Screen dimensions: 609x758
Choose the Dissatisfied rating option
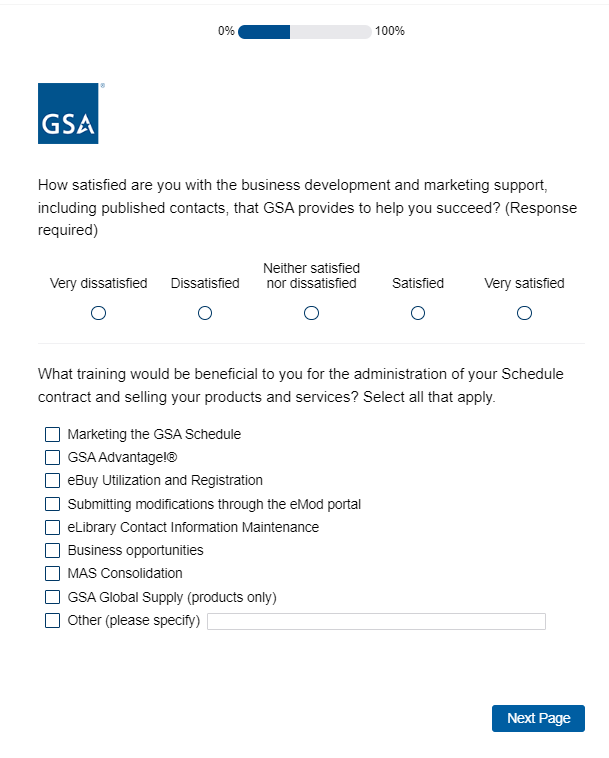[x=205, y=313]
